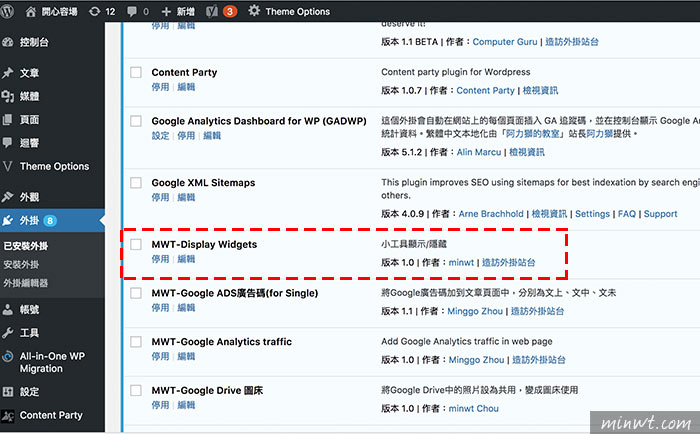Click the Theme Options V icon in sidebar
This screenshot has width=700, height=434.
tap(8, 167)
